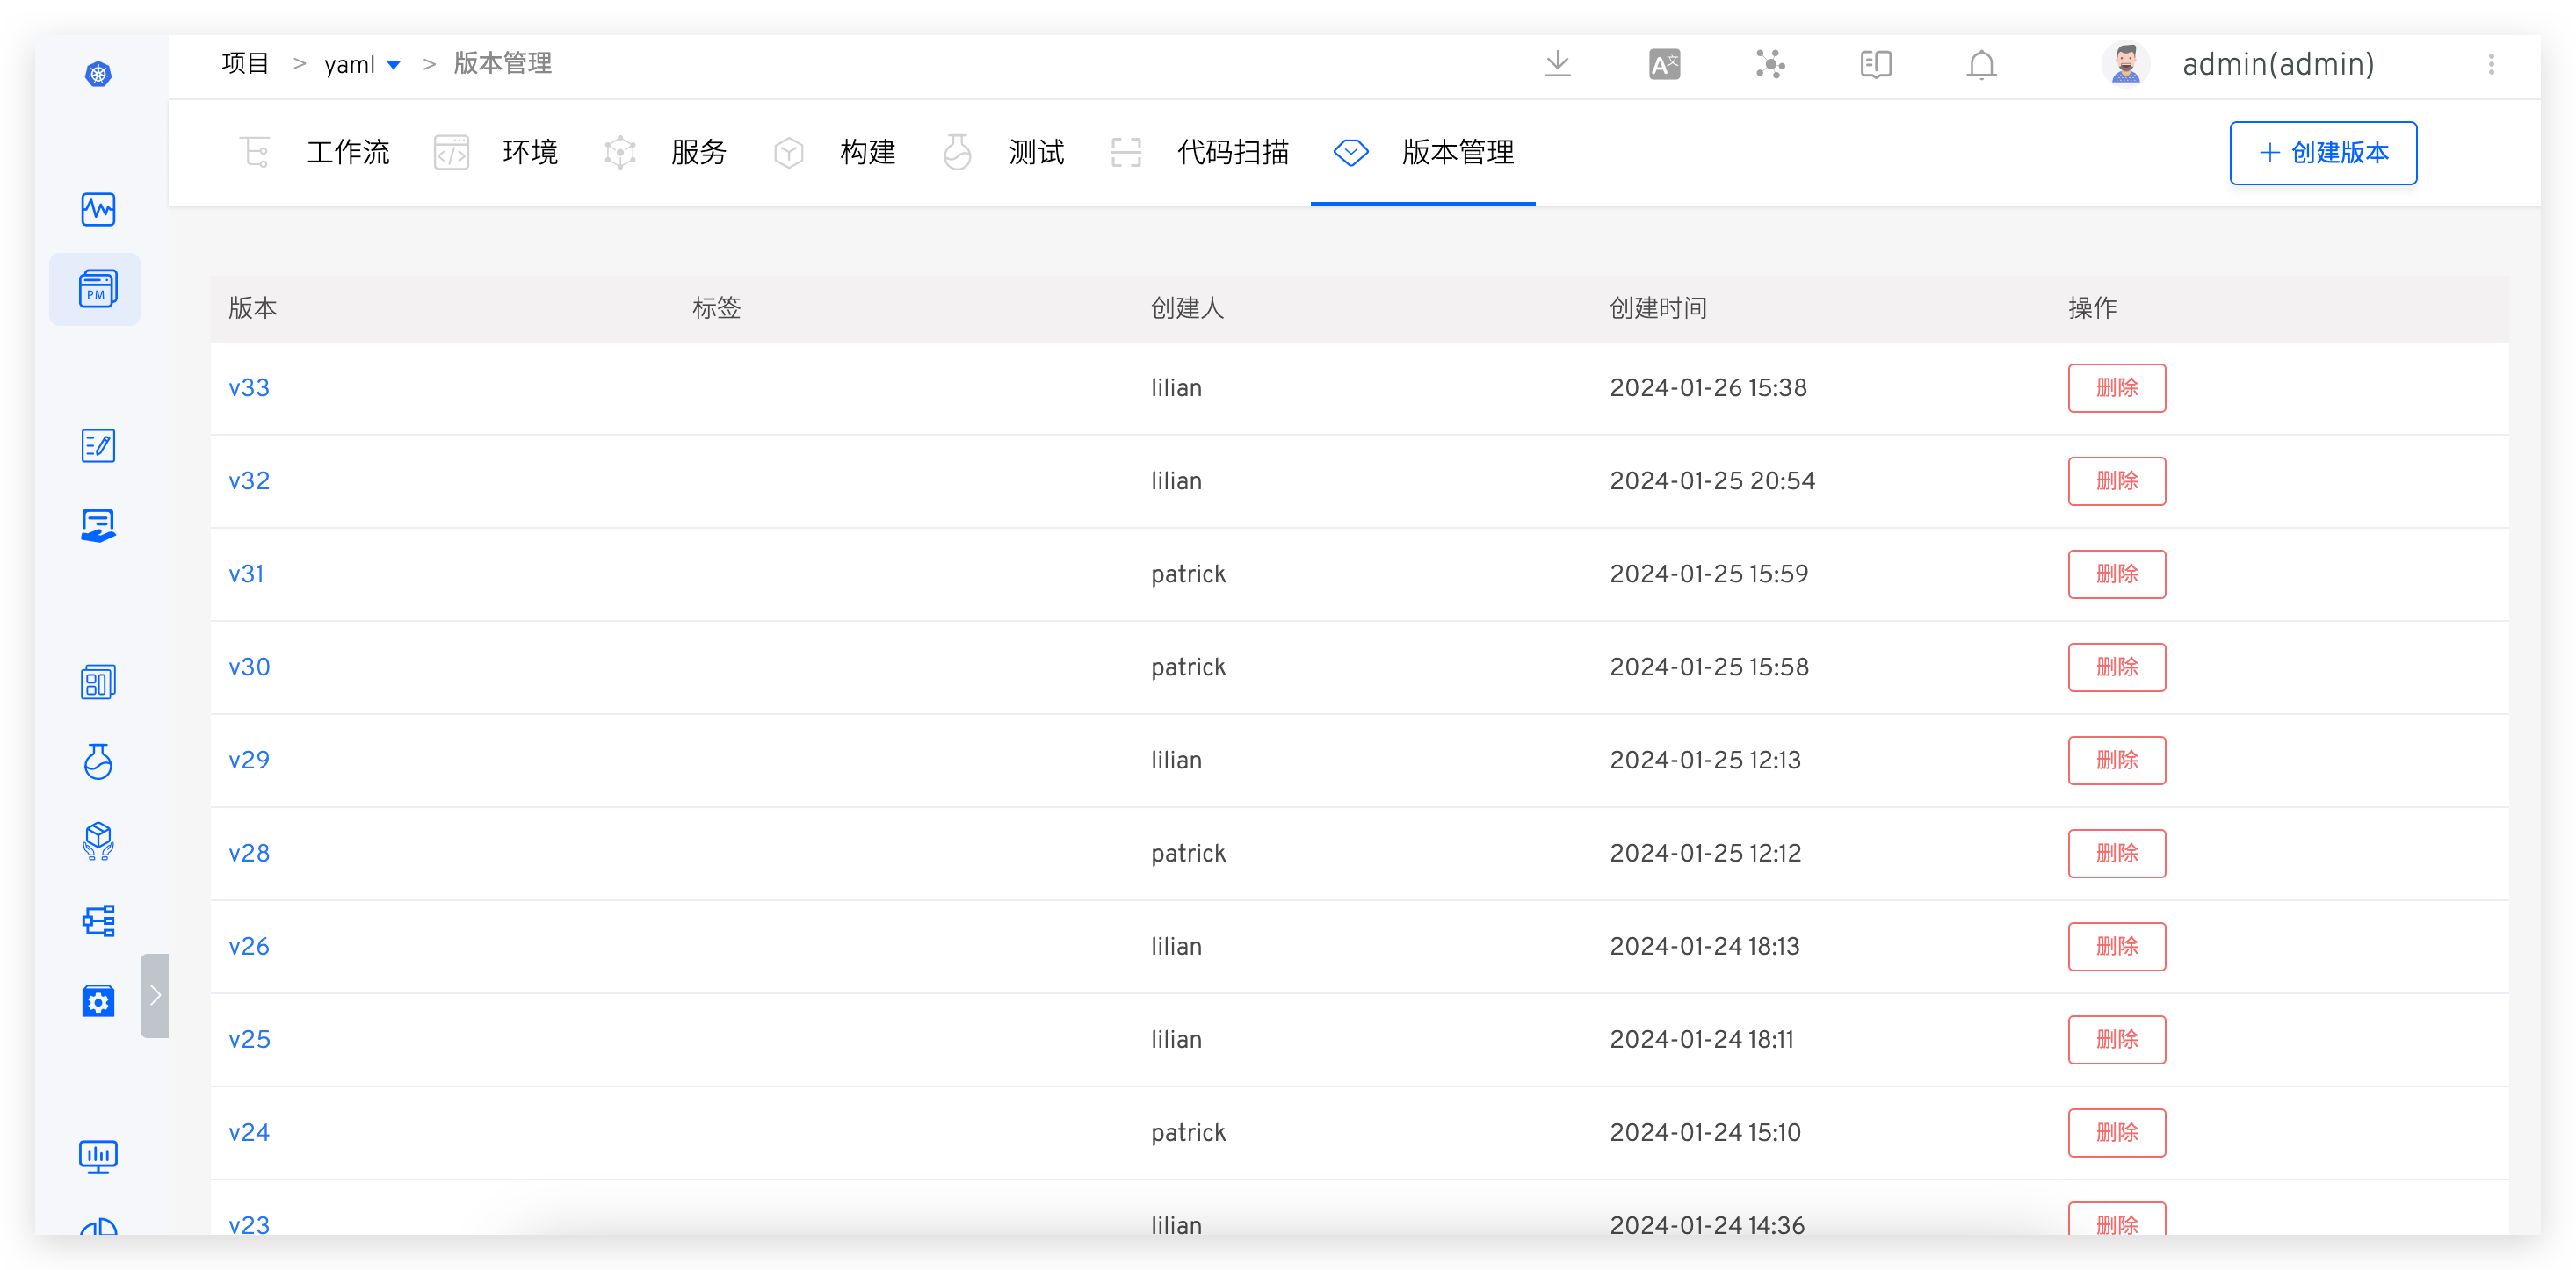Open the notification bell icon
Image resolution: width=2576 pixels, height=1270 pixels.
tap(1981, 64)
